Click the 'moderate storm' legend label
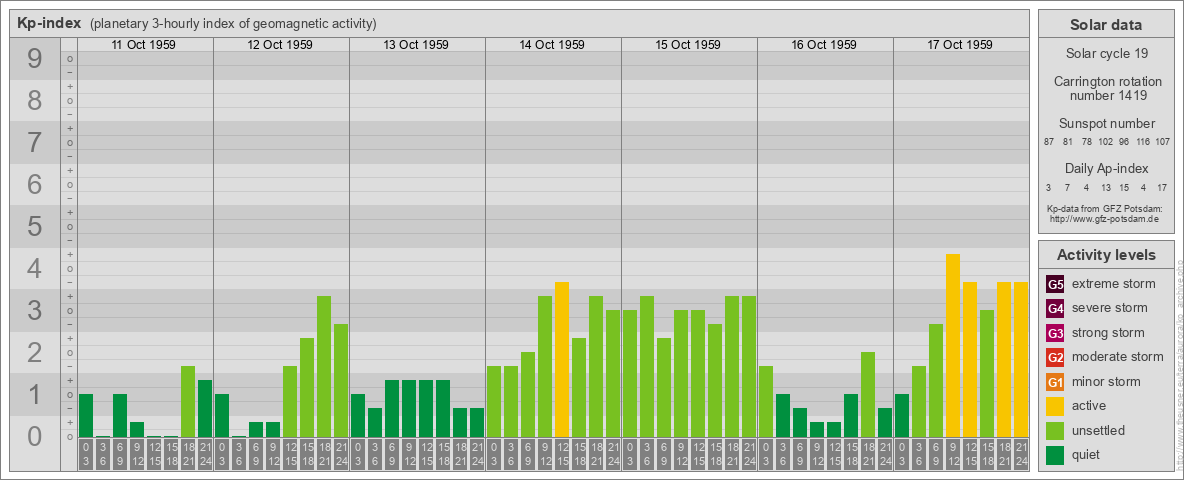Screen dimensions: 1184x480 point(1118,357)
